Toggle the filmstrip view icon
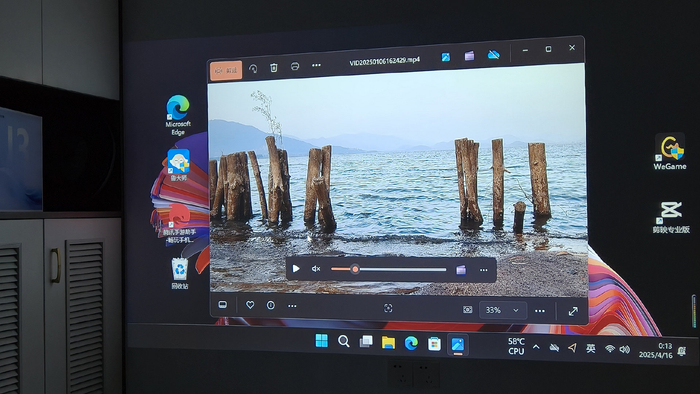This screenshot has height=394, width=700. (x=222, y=305)
